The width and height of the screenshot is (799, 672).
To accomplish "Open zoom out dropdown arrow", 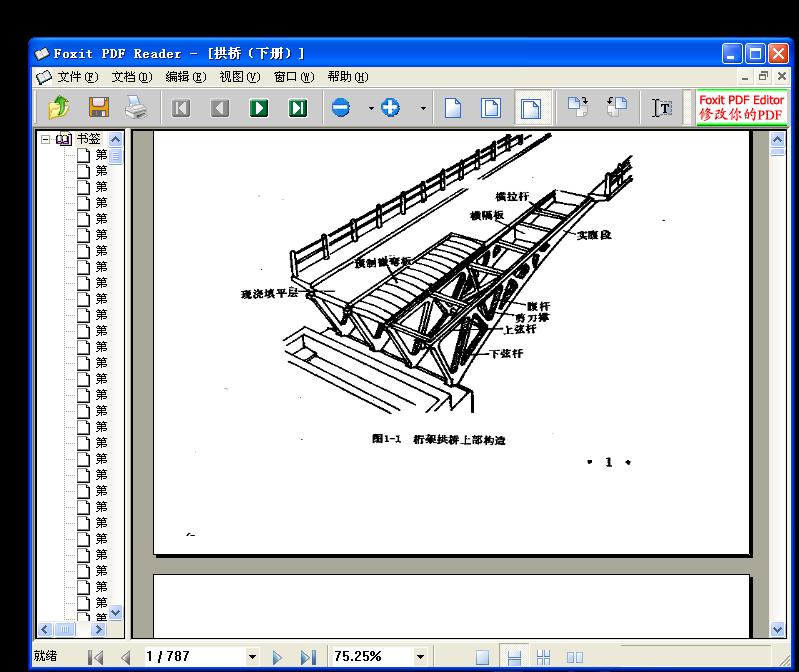I will 371,108.
